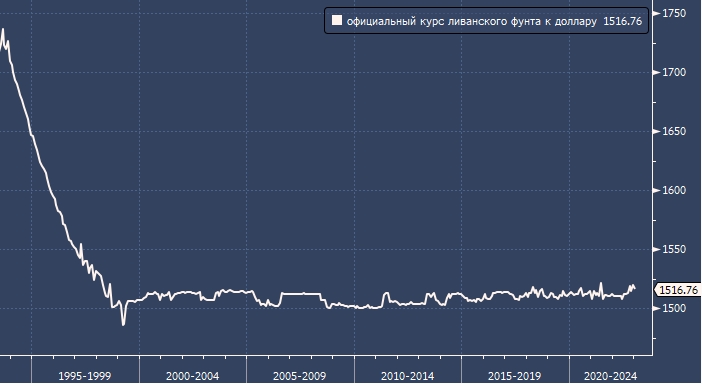Click the tick arrow beside 1750
Image resolution: width=702 pixels, height=384 pixels.
click(657, 13)
